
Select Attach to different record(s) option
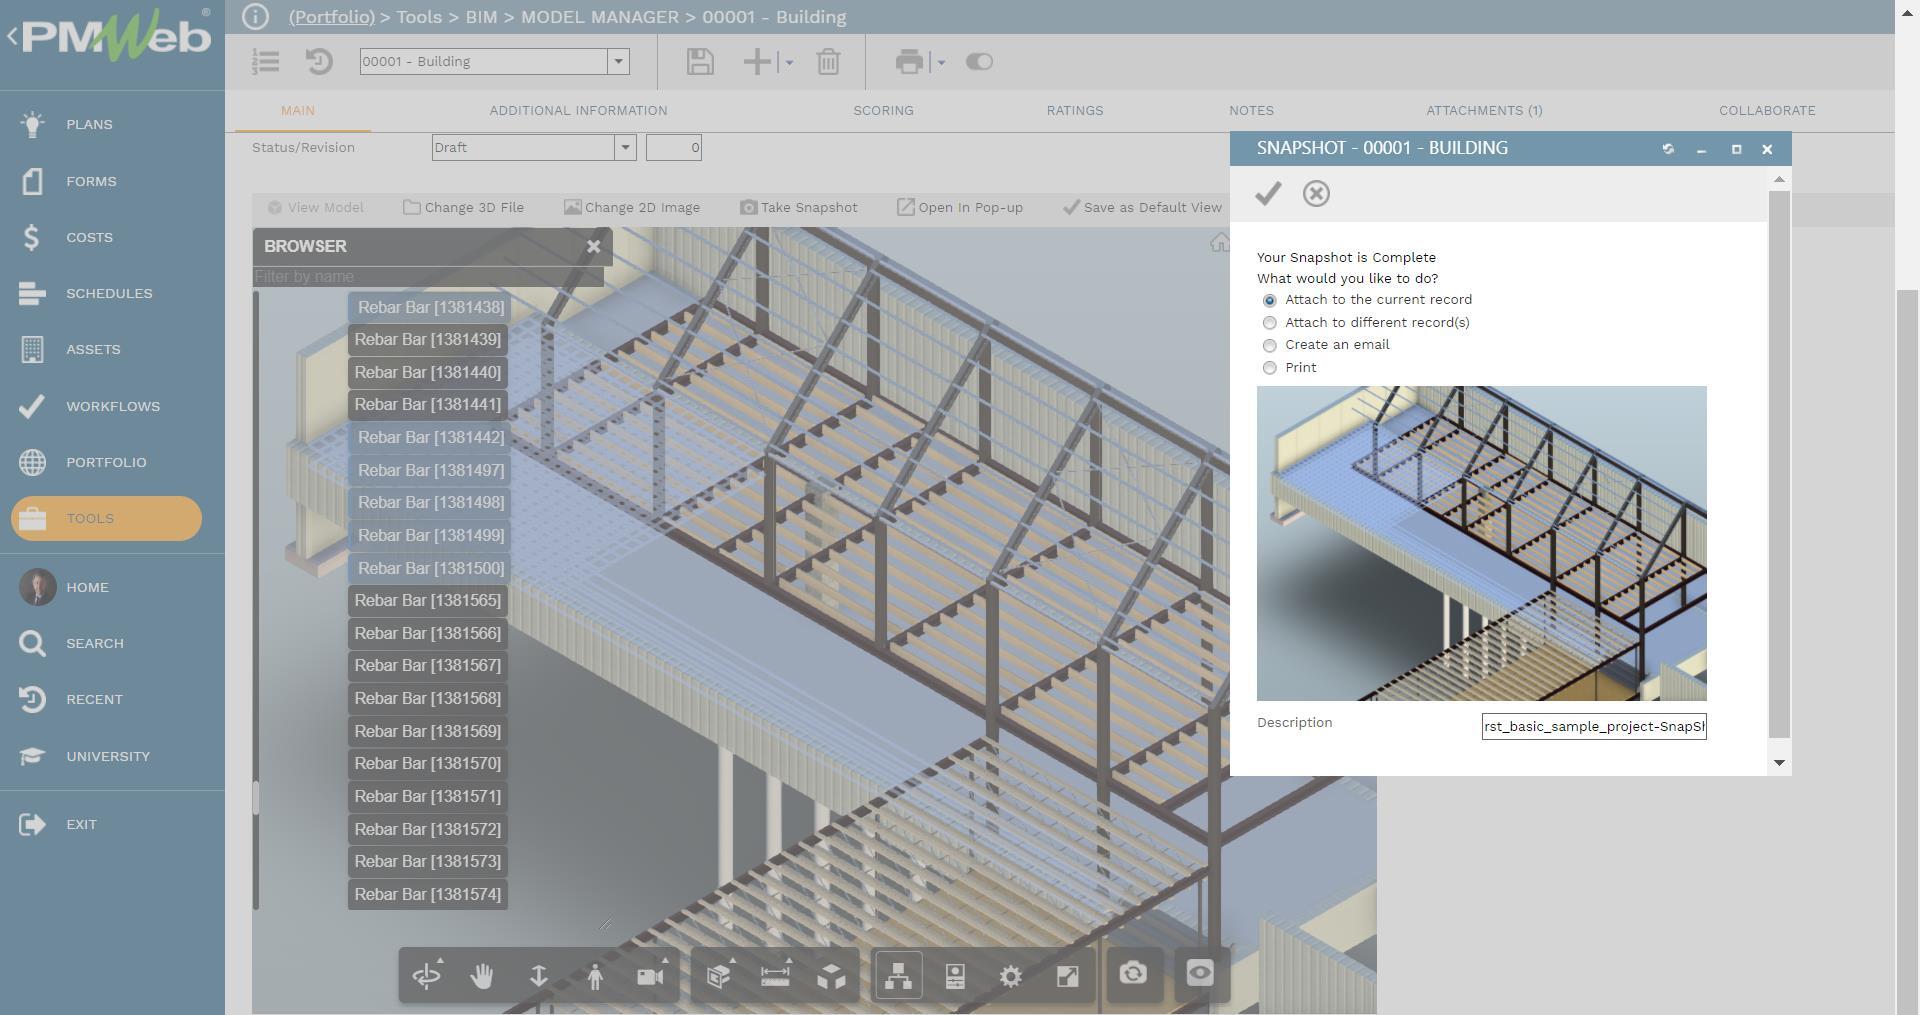[x=1269, y=323]
